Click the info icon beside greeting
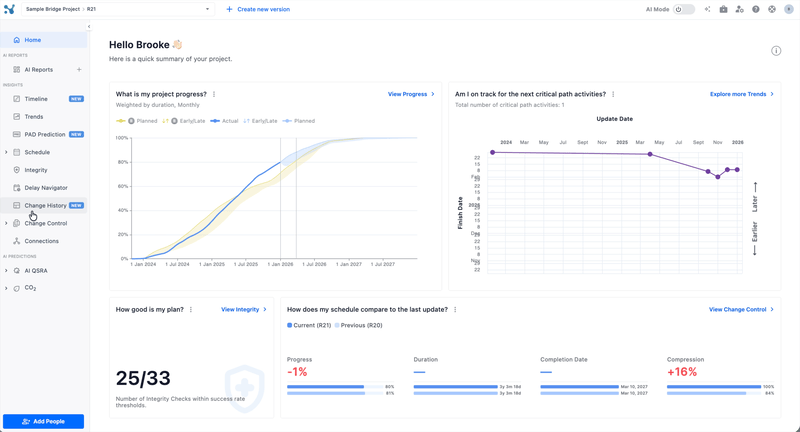The height and width of the screenshot is (432, 800). tap(776, 51)
